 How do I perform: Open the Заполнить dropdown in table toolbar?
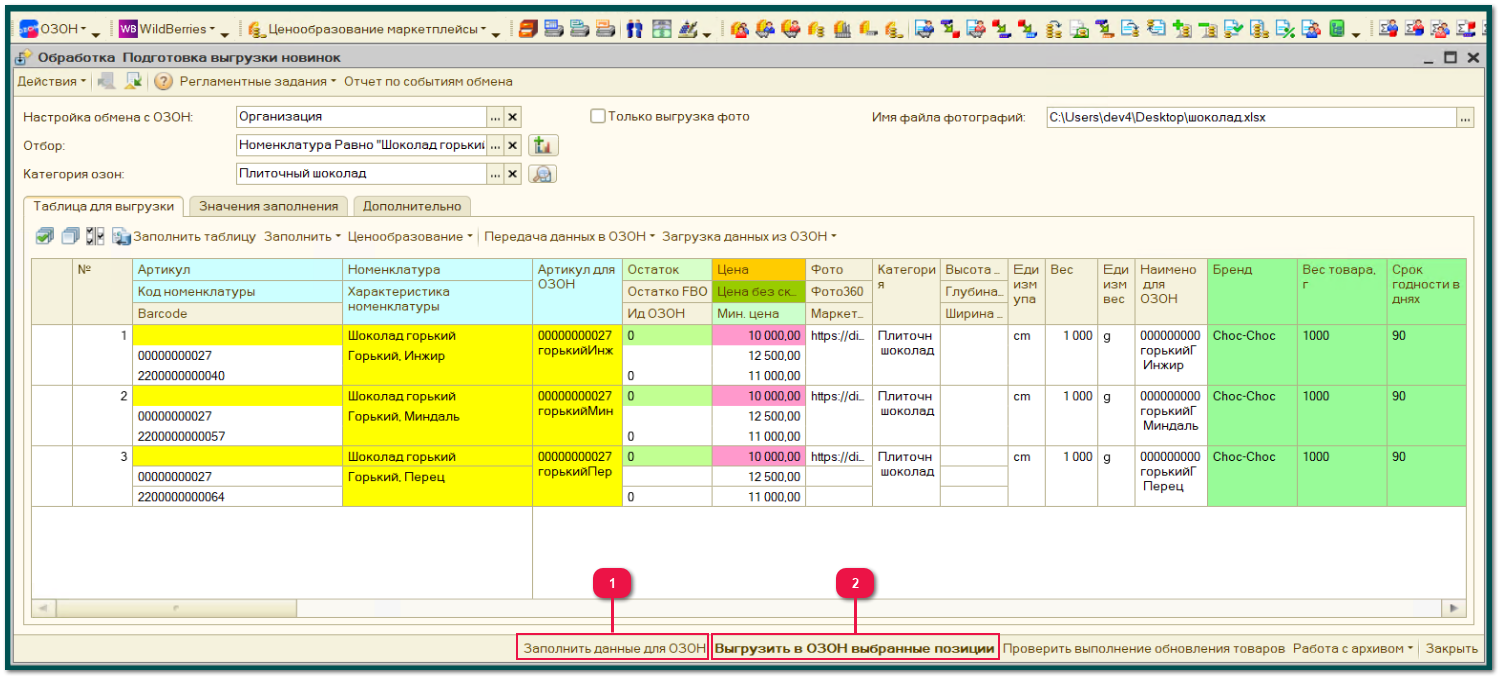(302, 237)
